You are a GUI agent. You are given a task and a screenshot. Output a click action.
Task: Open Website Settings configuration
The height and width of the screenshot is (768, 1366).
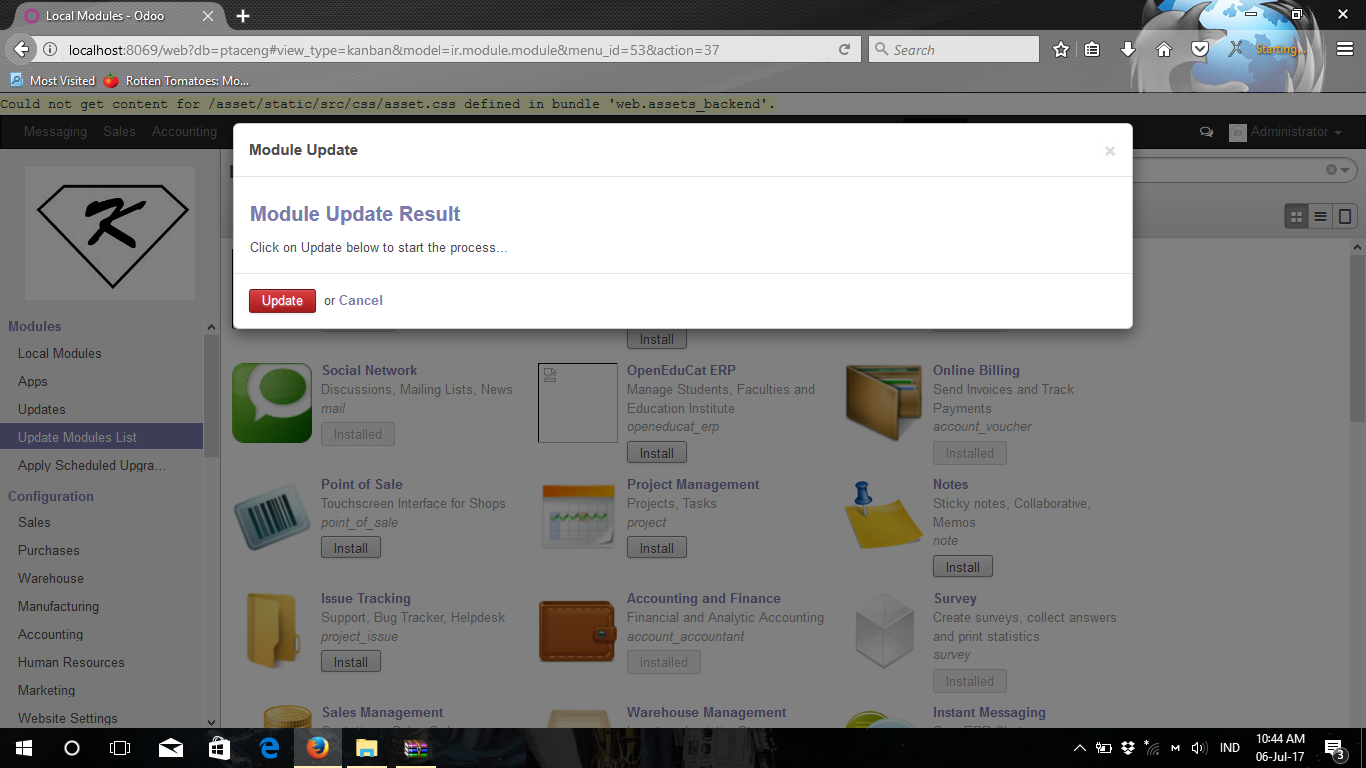[x=68, y=718]
